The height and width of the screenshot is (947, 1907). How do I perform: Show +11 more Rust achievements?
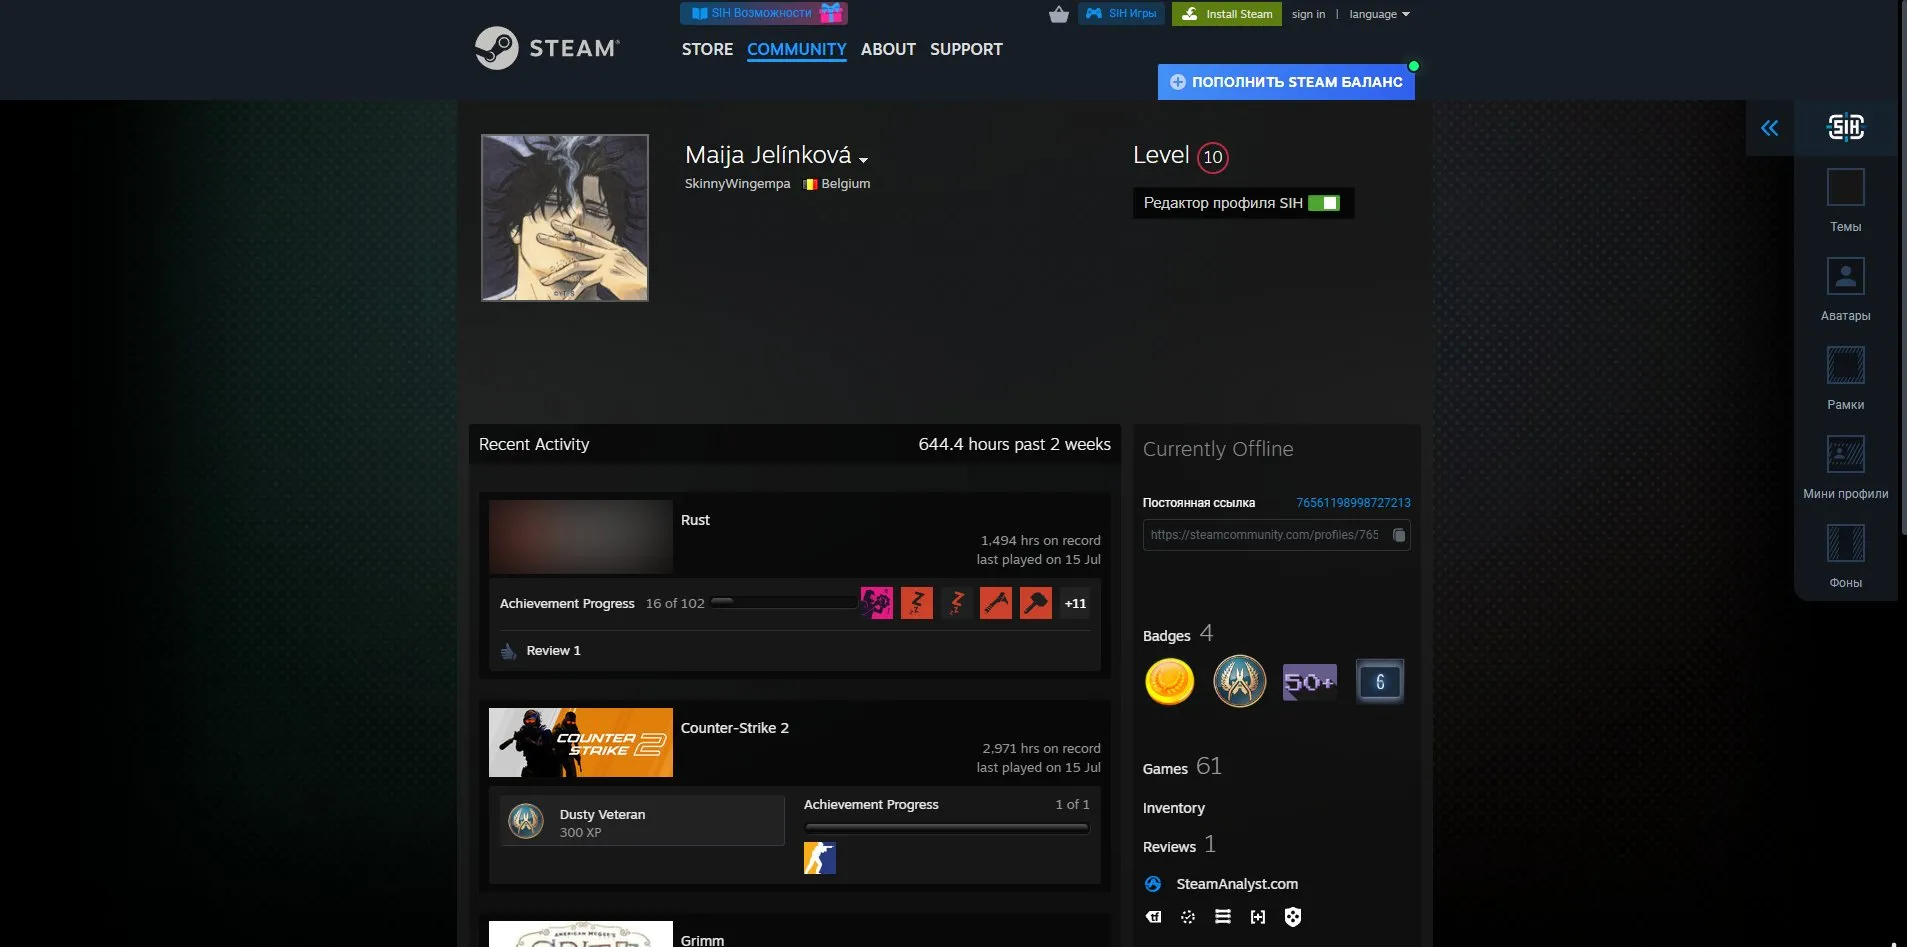1075,603
